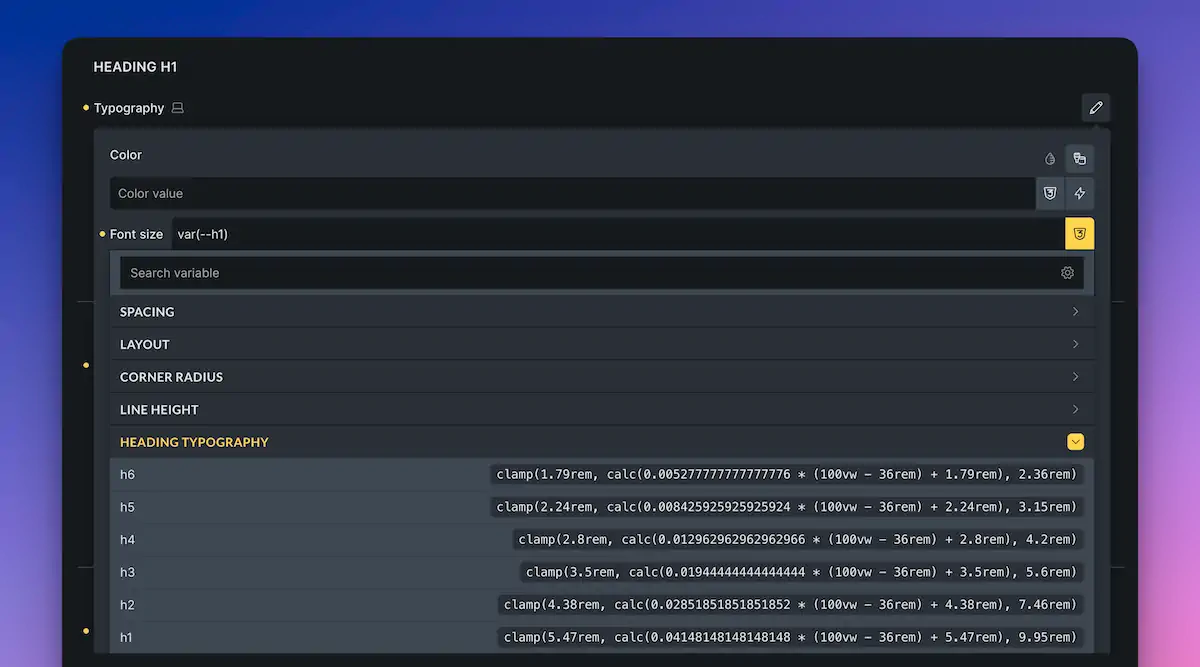Click the global color swatches icon
The image size is (1200, 667).
tap(1080, 158)
